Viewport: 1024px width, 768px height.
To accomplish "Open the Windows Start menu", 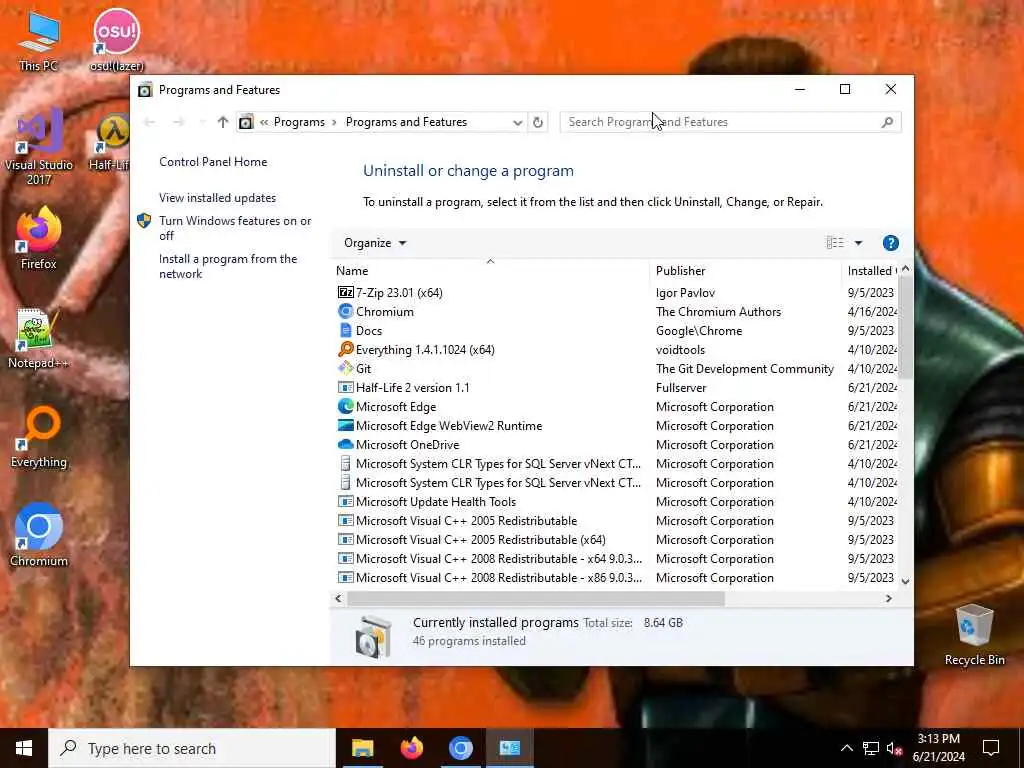I will point(24,748).
